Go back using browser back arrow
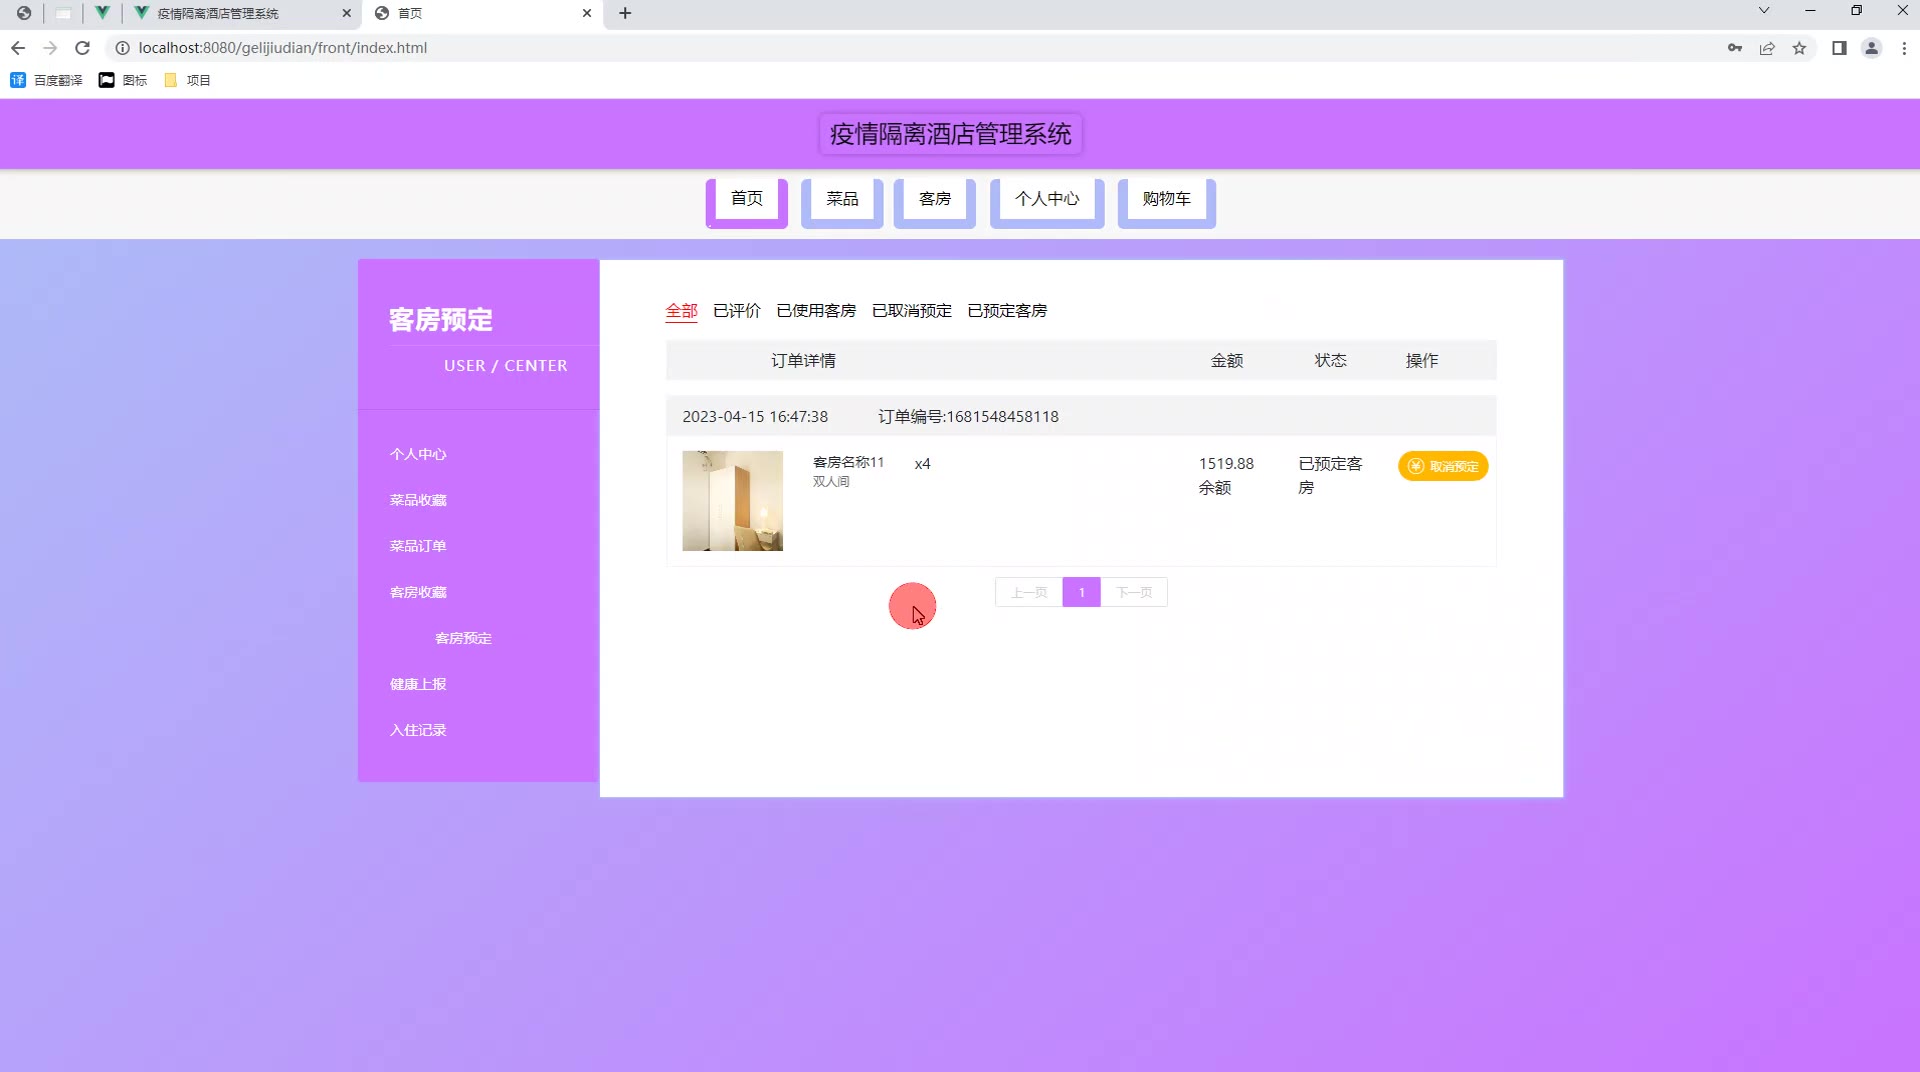 tap(18, 48)
